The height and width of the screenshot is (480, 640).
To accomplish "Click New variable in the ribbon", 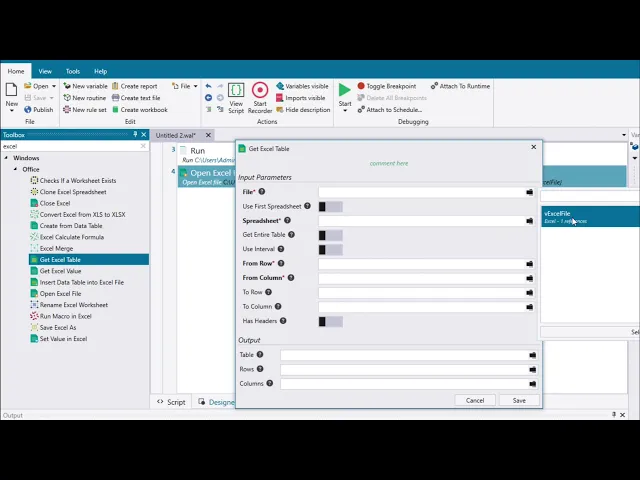I will 85,86.
